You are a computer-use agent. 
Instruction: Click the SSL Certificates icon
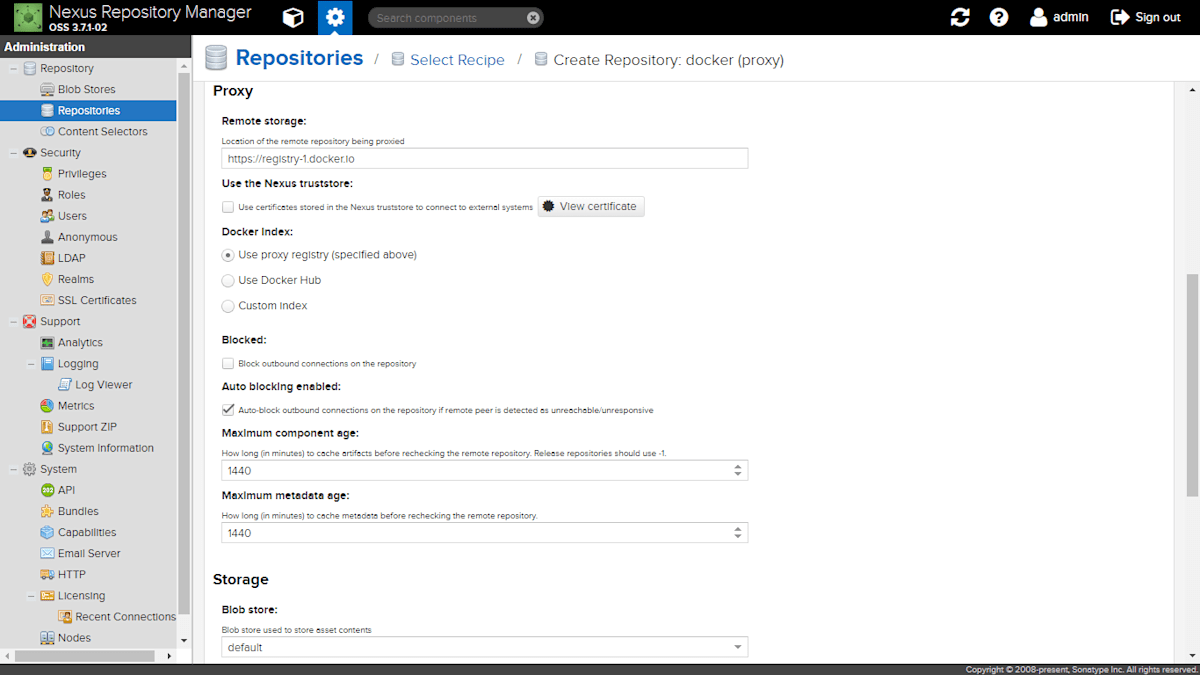point(47,300)
